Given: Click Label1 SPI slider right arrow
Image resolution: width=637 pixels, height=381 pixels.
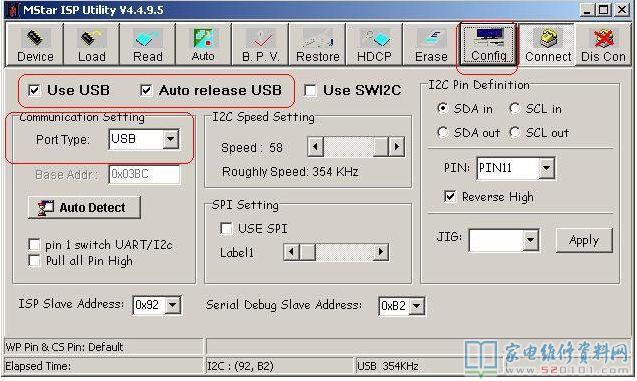Looking at the screenshot, I should tap(380, 252).
